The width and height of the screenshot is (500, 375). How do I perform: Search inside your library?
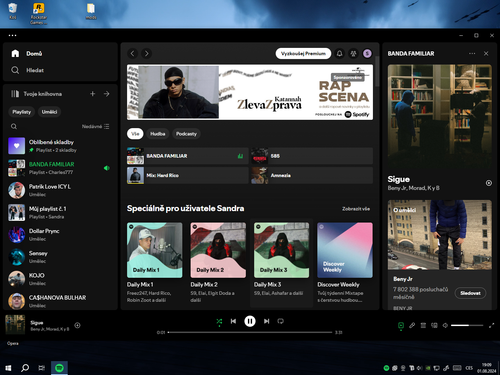pos(14,127)
